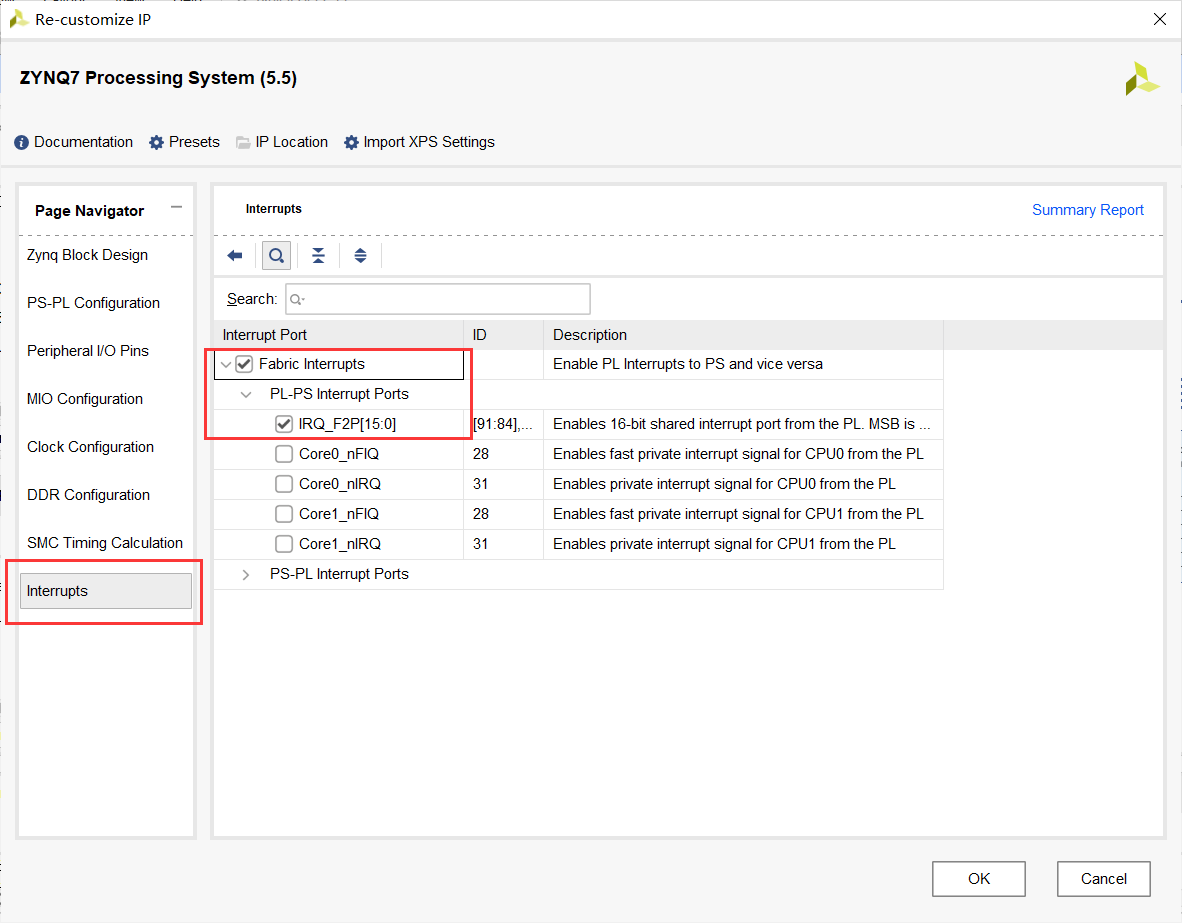Collapse Page Navigator with minus icon
1182x923 pixels.
point(176,207)
